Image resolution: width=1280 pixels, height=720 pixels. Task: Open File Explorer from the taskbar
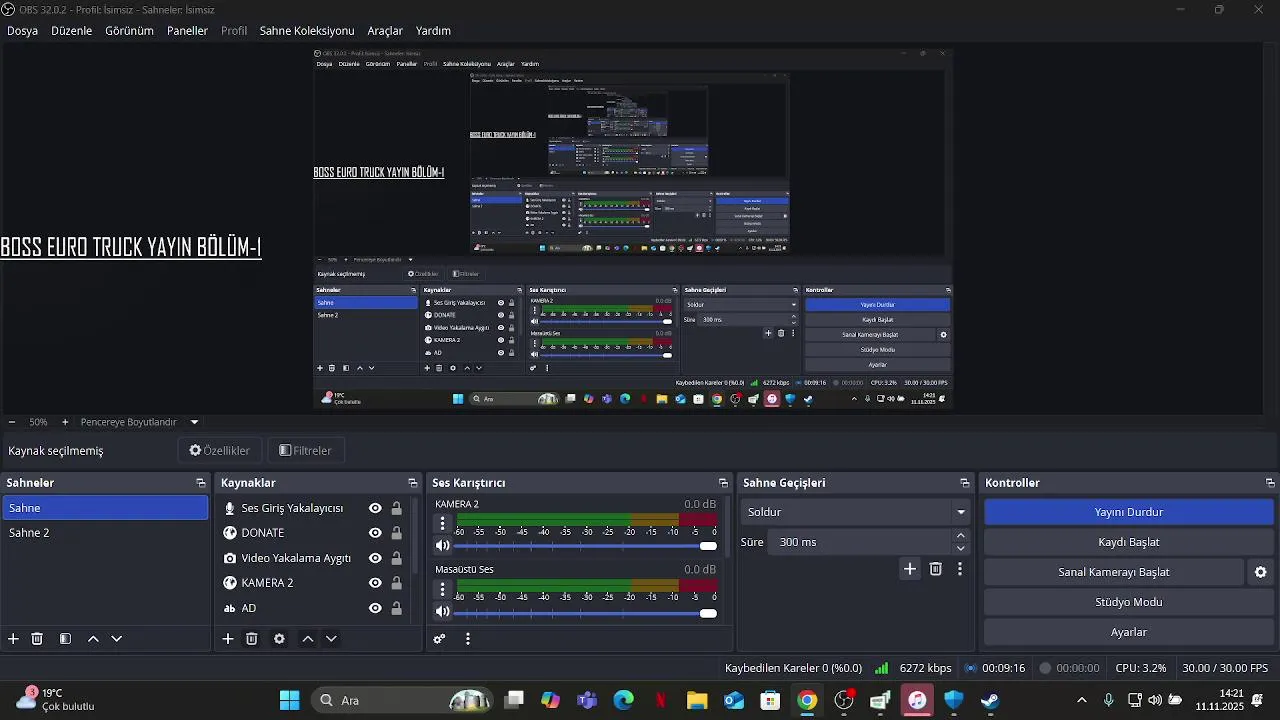click(697, 700)
